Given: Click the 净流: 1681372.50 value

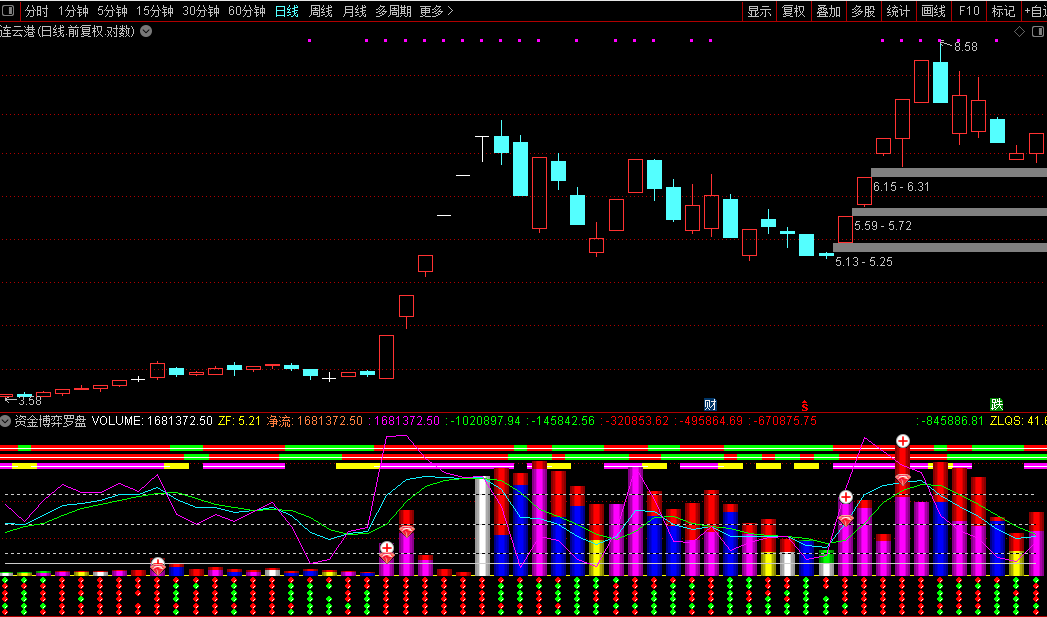Looking at the screenshot, I should pos(315,421).
